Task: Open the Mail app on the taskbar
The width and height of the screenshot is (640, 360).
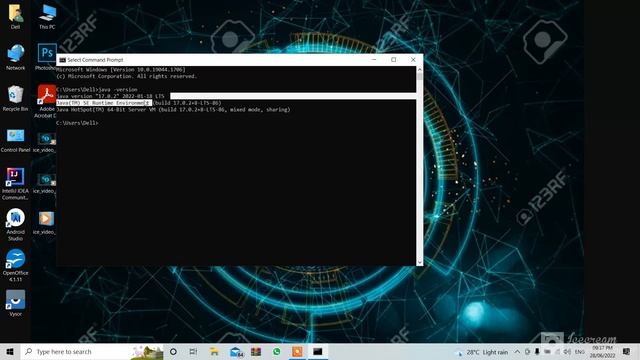Action: click(236, 351)
